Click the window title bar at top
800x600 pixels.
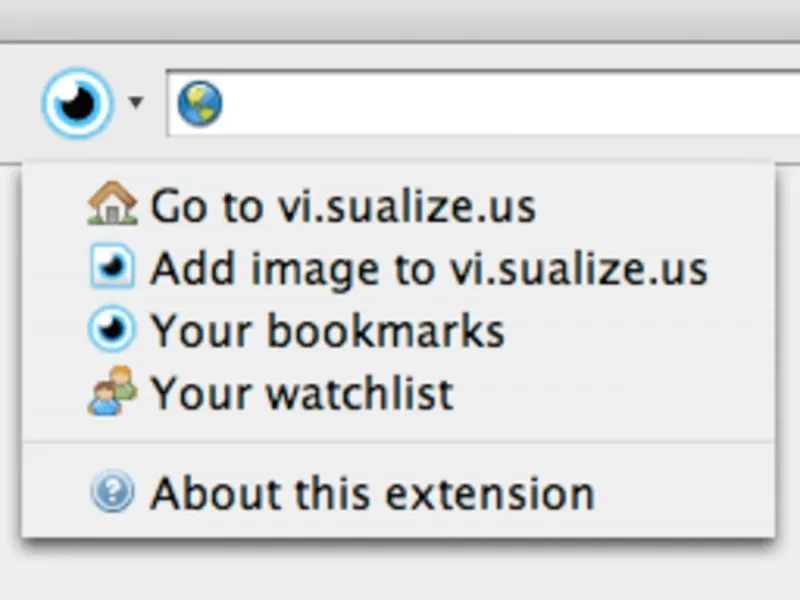(400, 18)
